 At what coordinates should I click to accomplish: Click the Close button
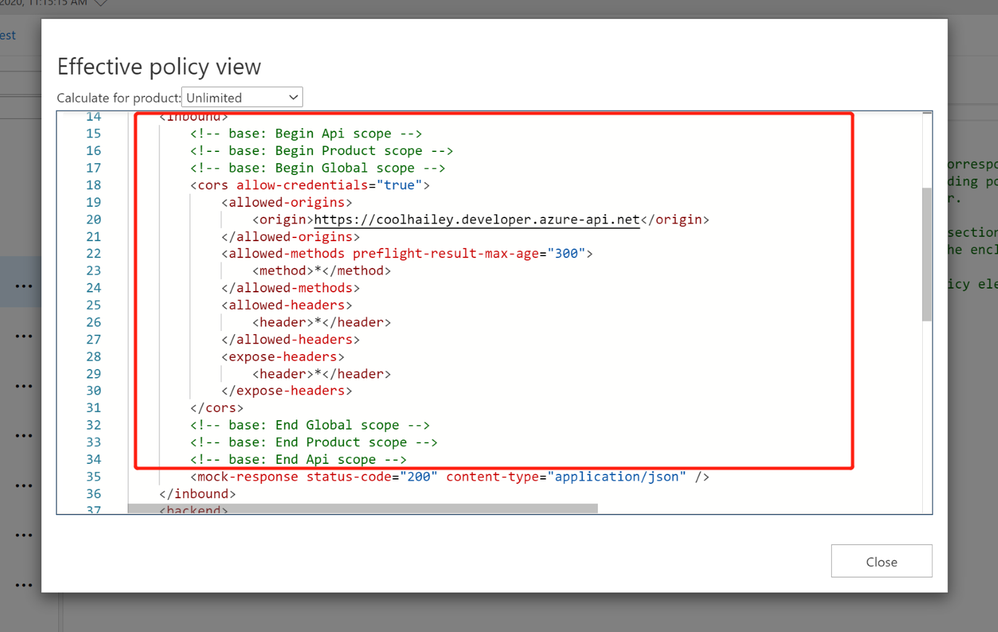click(x=881, y=561)
